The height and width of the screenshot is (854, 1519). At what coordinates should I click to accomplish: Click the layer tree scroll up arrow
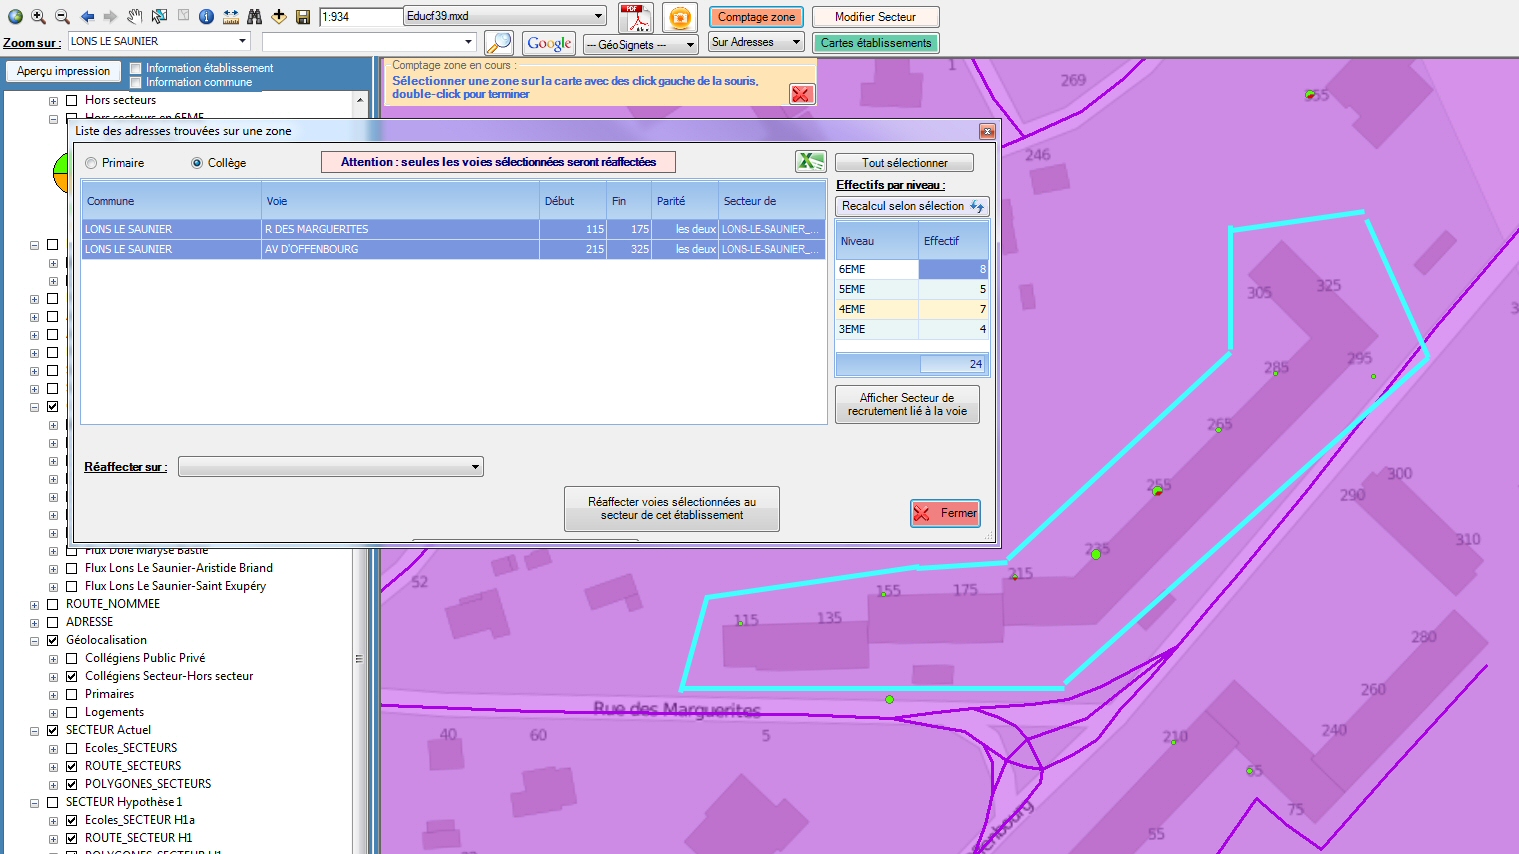pos(360,100)
